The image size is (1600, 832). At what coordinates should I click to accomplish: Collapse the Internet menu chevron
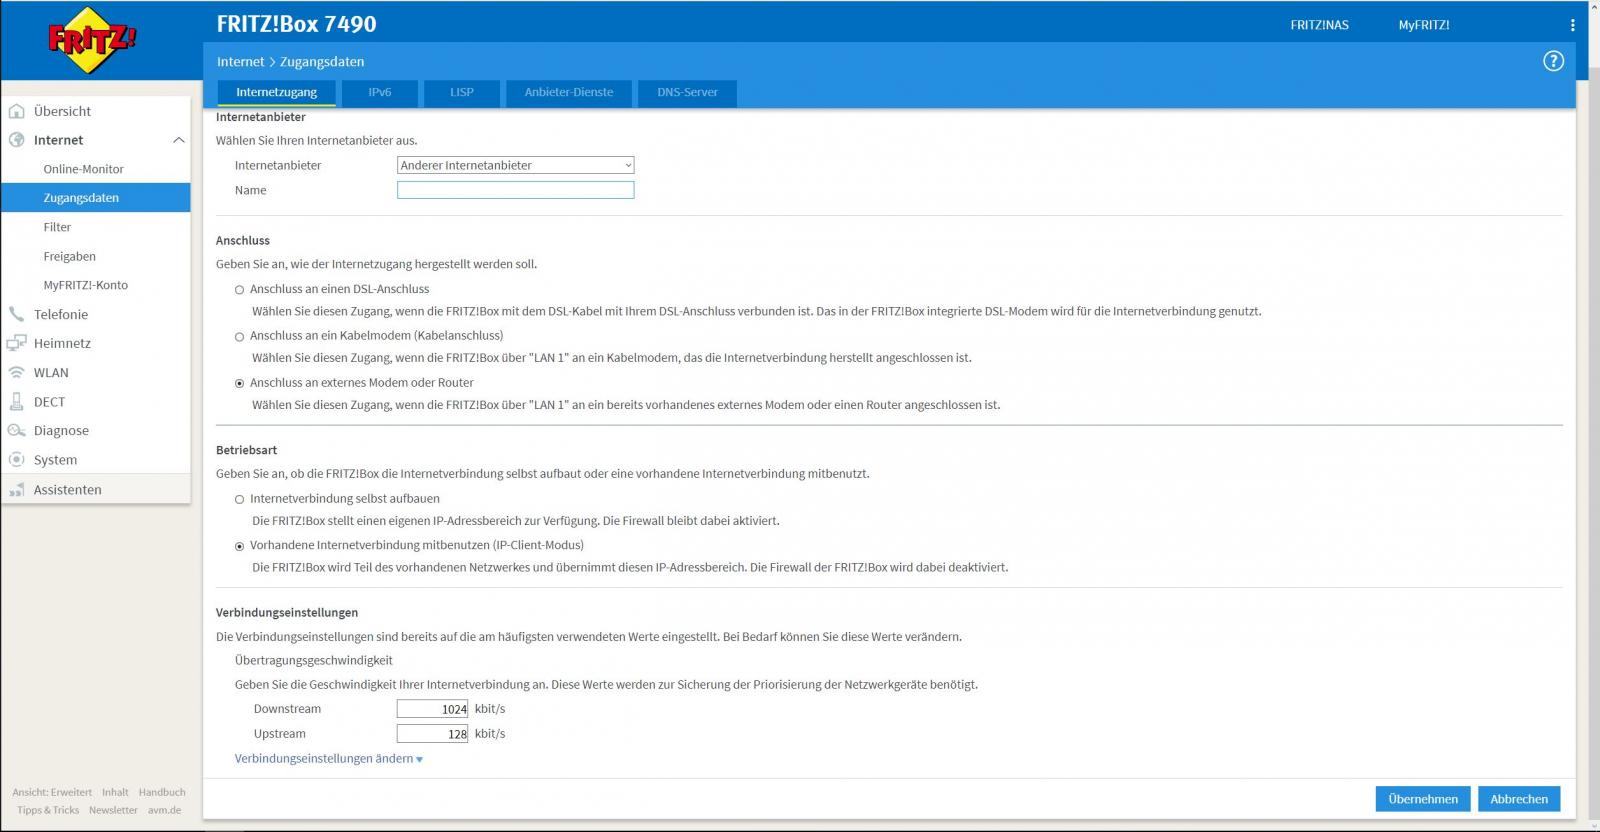178,140
